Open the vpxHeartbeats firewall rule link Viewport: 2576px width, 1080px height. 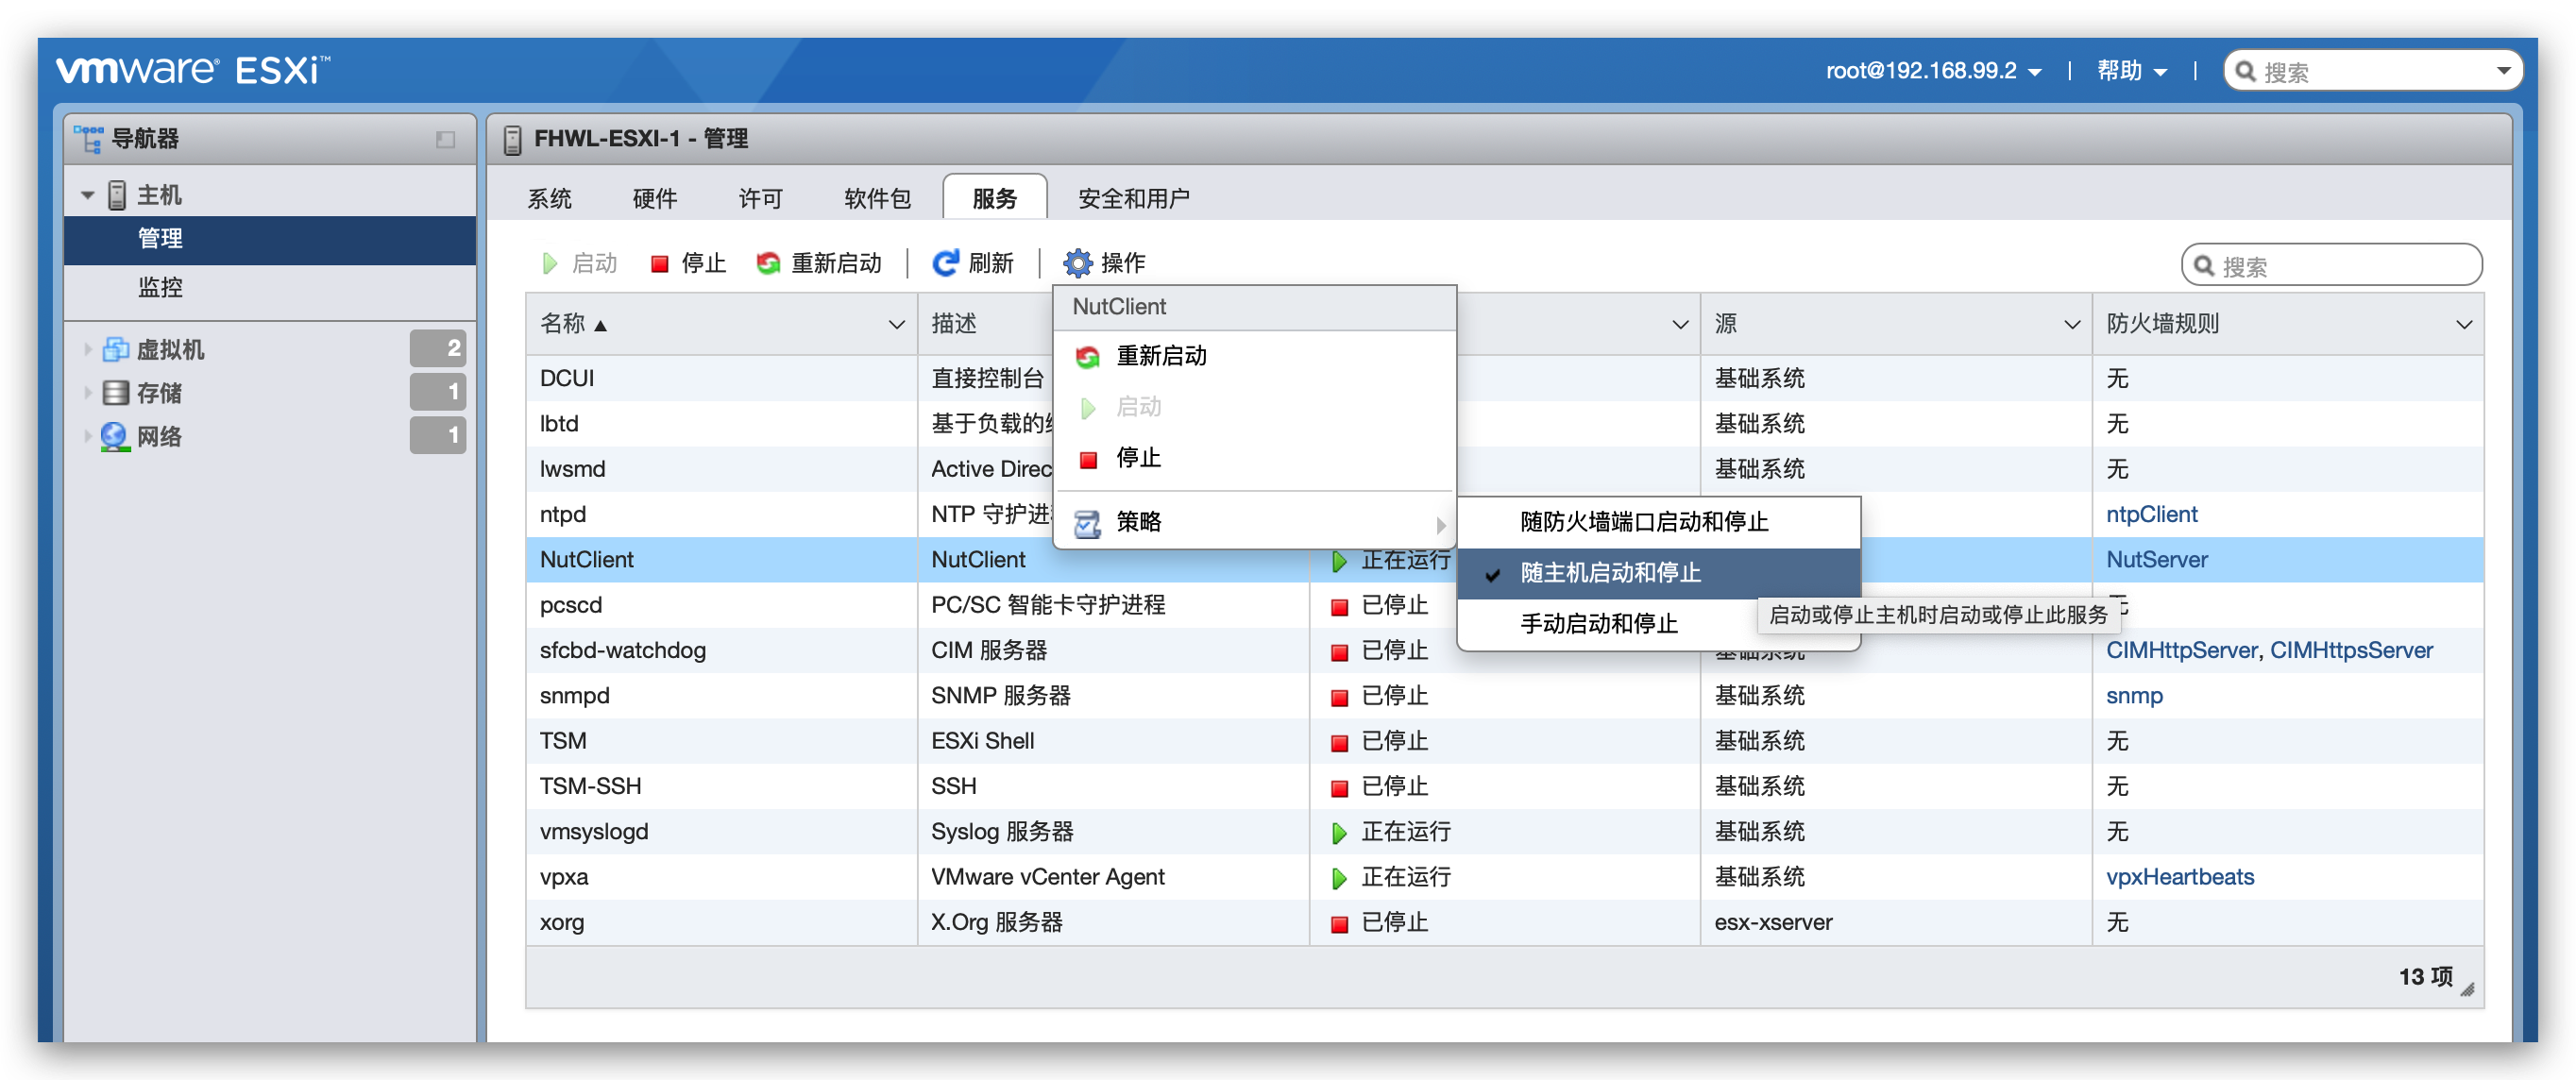pyautogui.click(x=2179, y=877)
